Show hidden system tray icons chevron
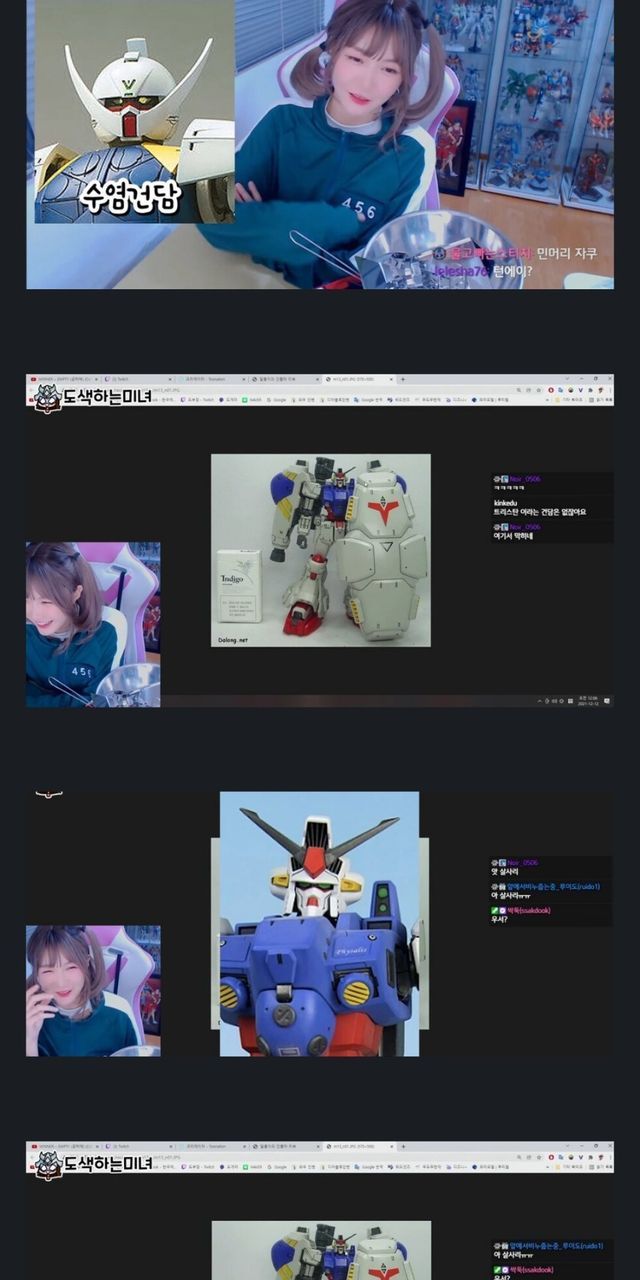 [540, 701]
